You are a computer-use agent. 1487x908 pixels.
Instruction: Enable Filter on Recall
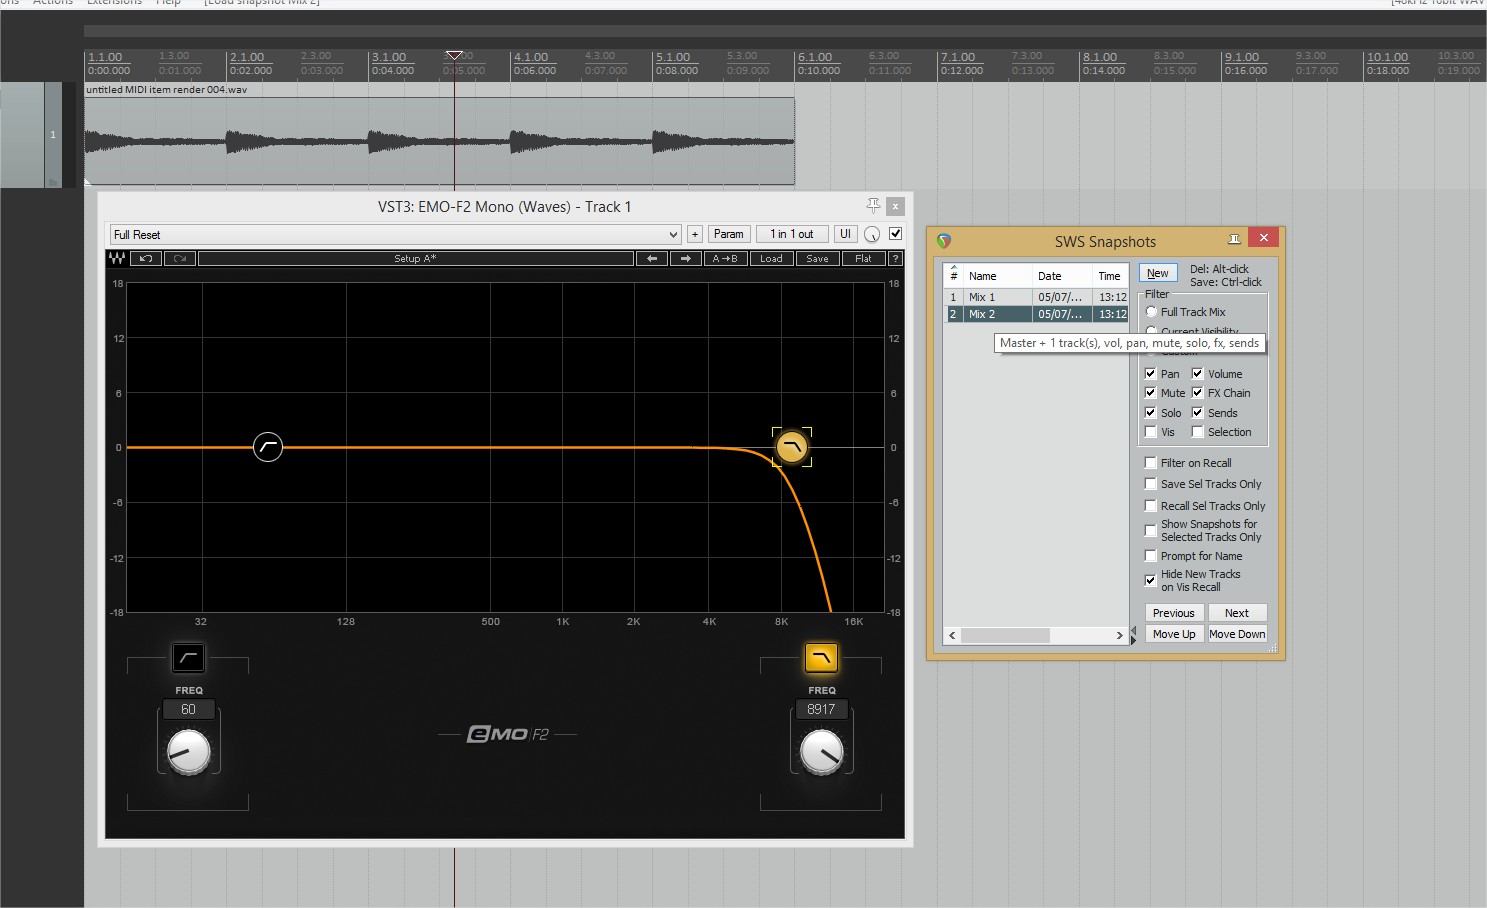1151,463
